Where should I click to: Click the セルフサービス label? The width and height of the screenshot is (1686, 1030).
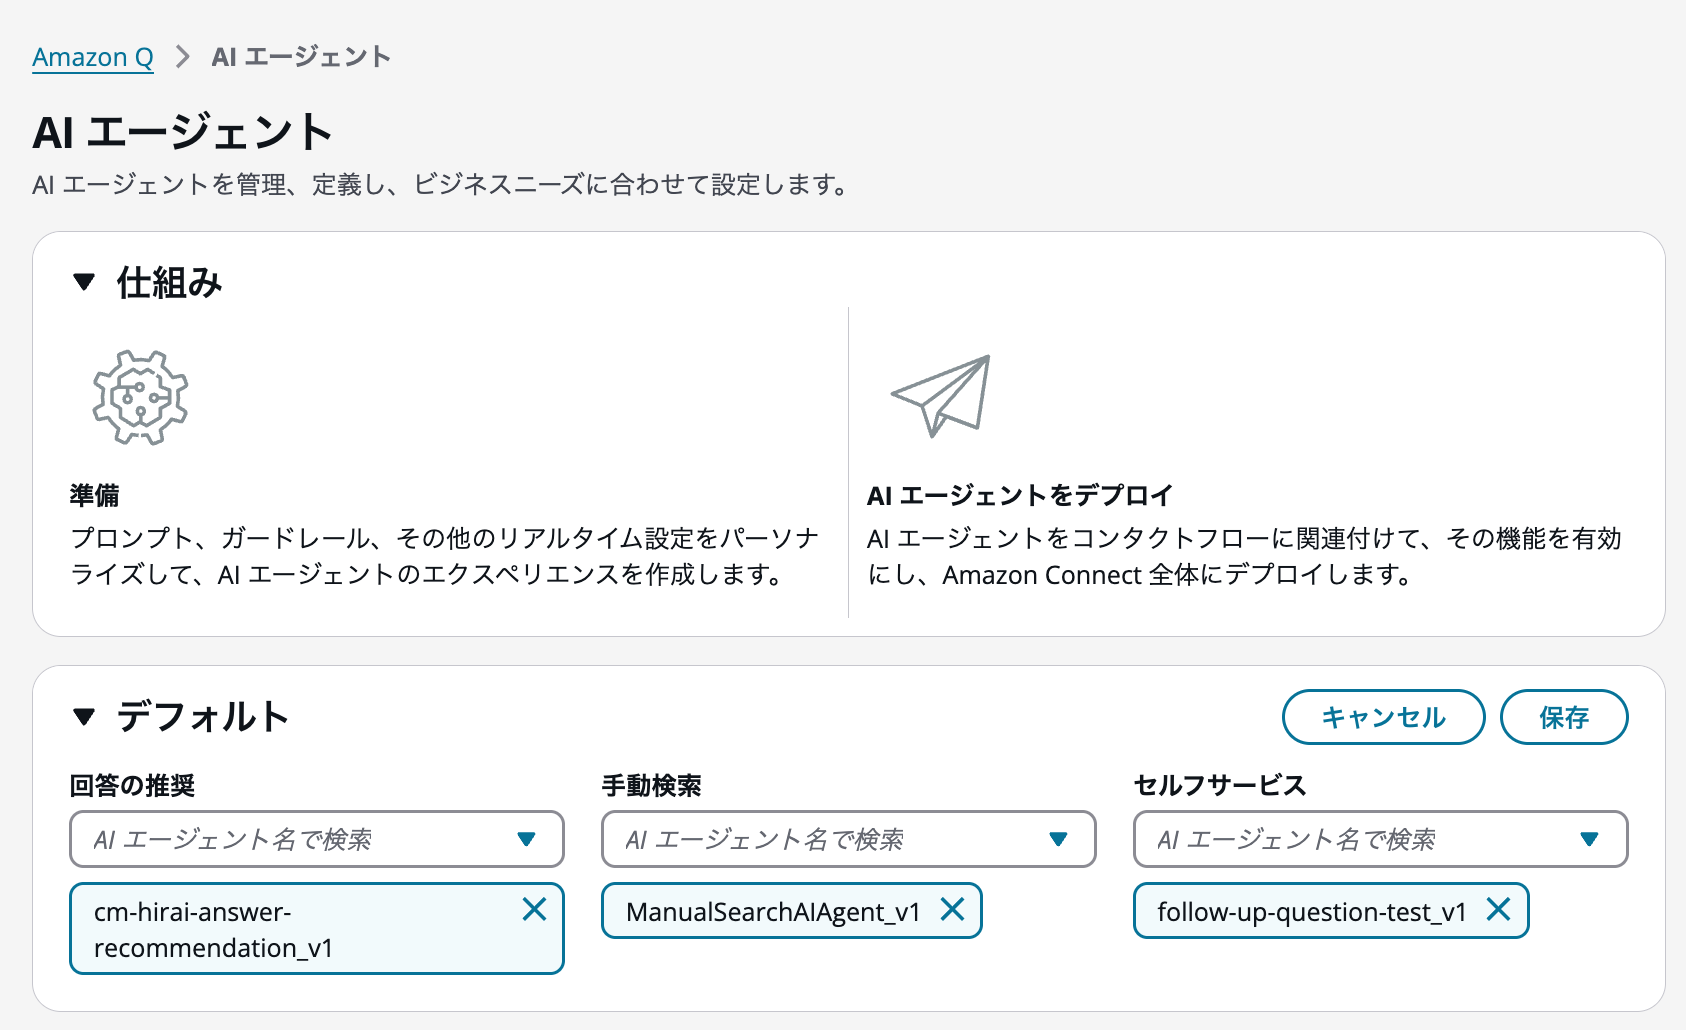pyautogui.click(x=1220, y=786)
